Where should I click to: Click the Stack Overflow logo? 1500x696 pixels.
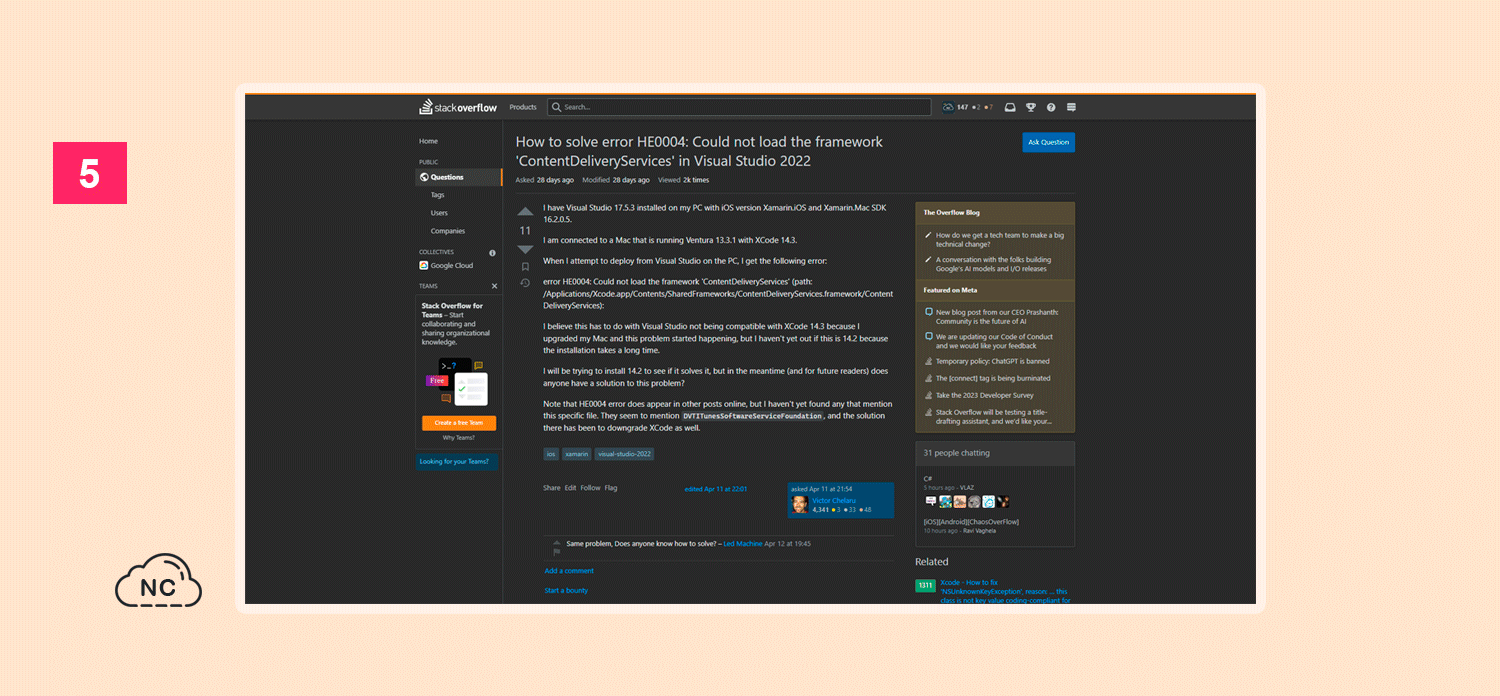[x=460, y=107]
